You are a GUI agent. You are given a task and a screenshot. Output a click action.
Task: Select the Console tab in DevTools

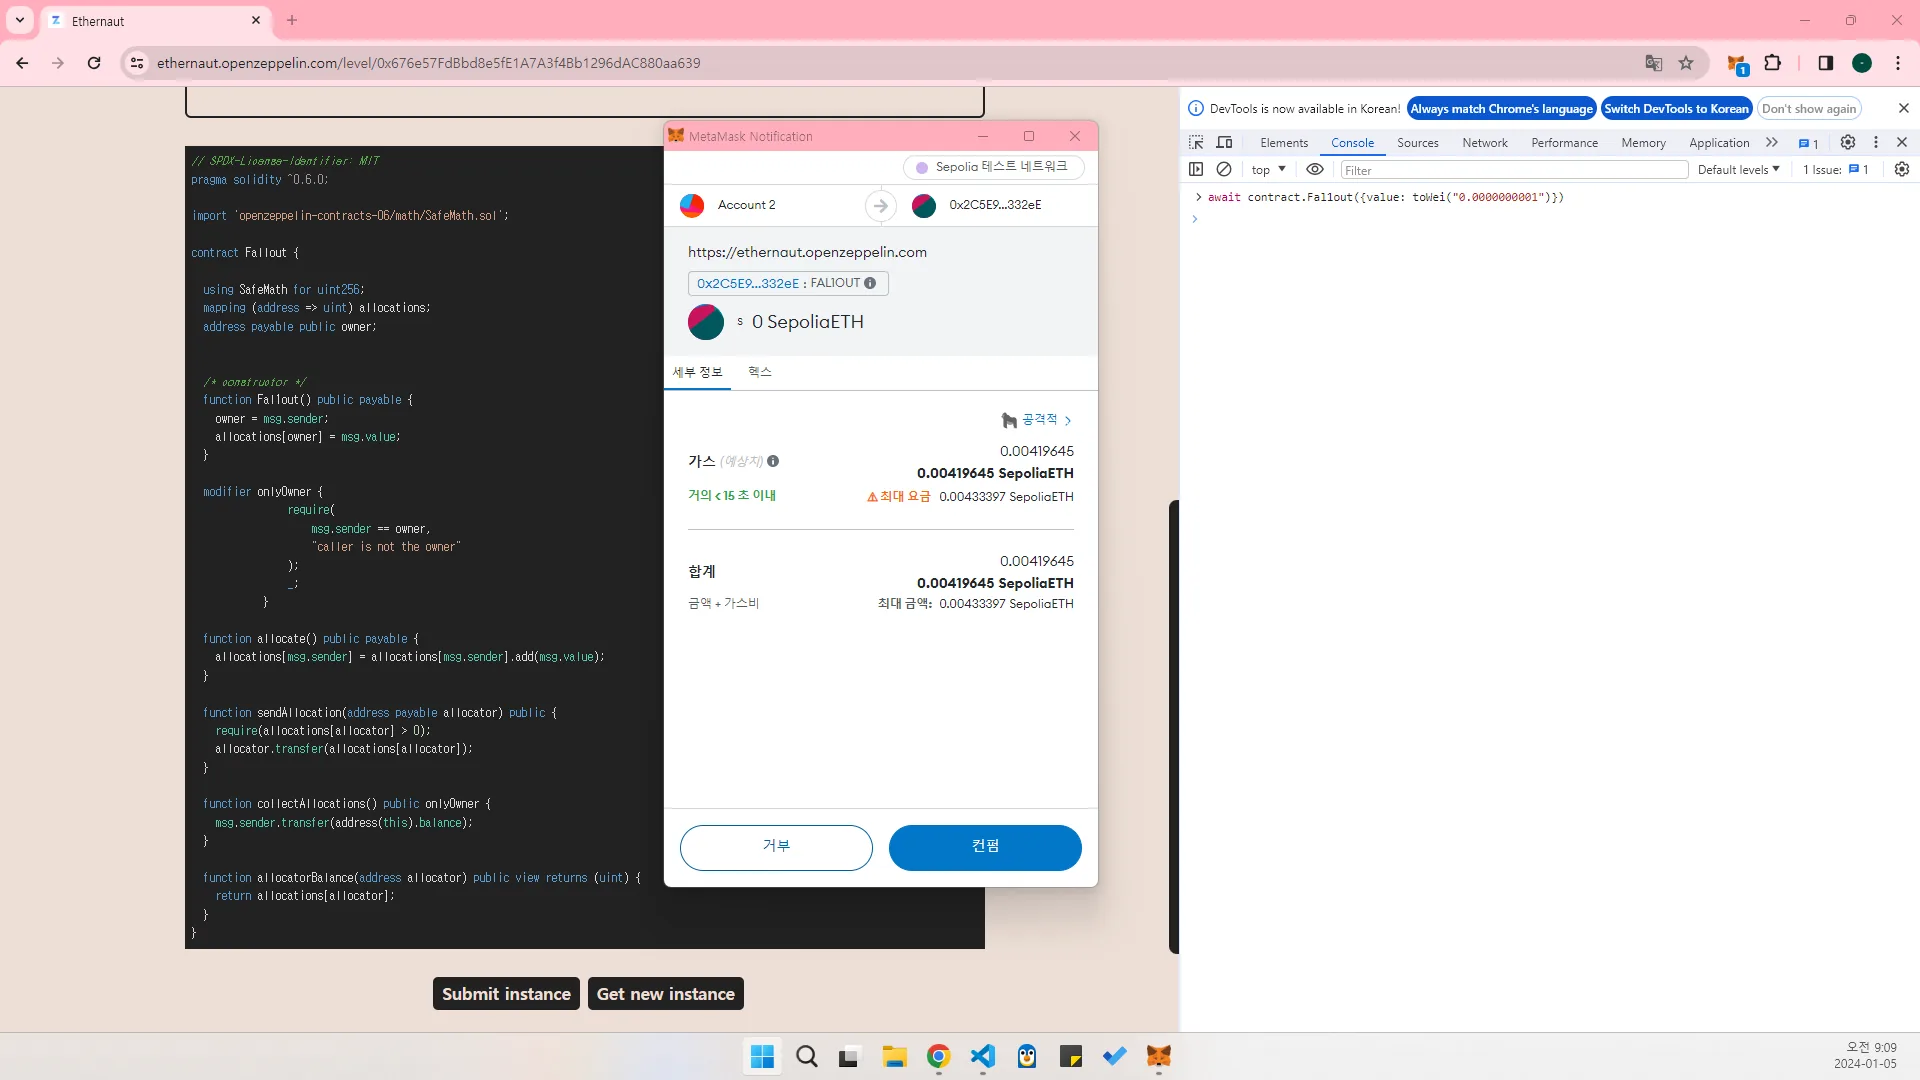(x=1352, y=143)
